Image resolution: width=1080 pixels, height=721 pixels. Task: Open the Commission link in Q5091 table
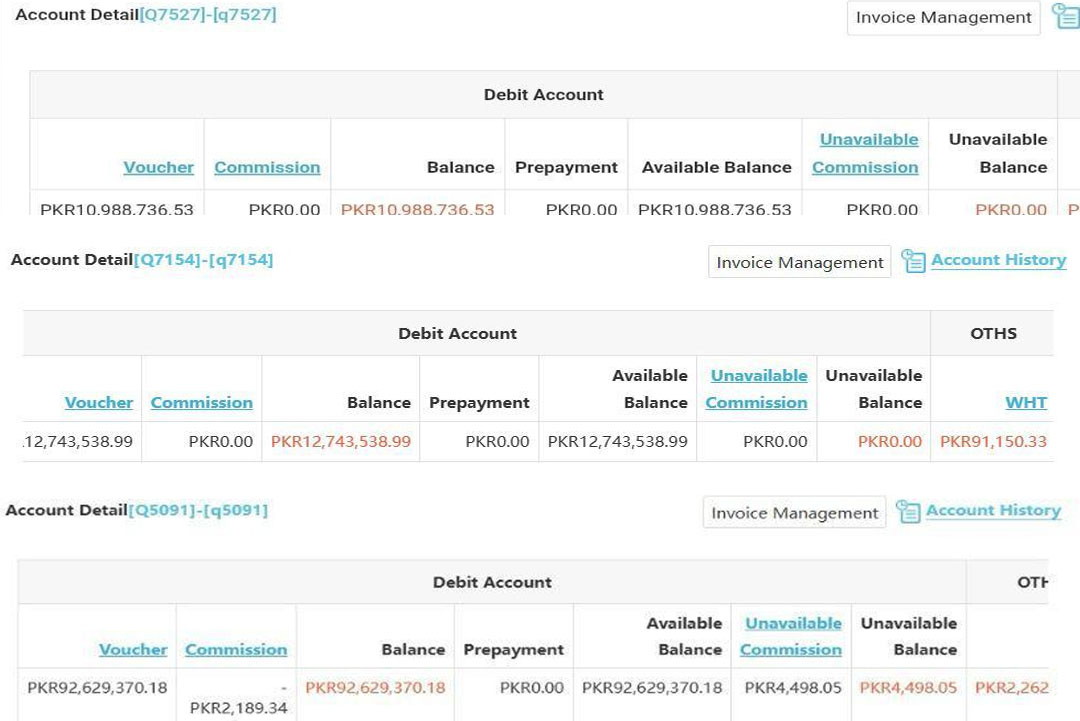pyautogui.click(x=236, y=649)
